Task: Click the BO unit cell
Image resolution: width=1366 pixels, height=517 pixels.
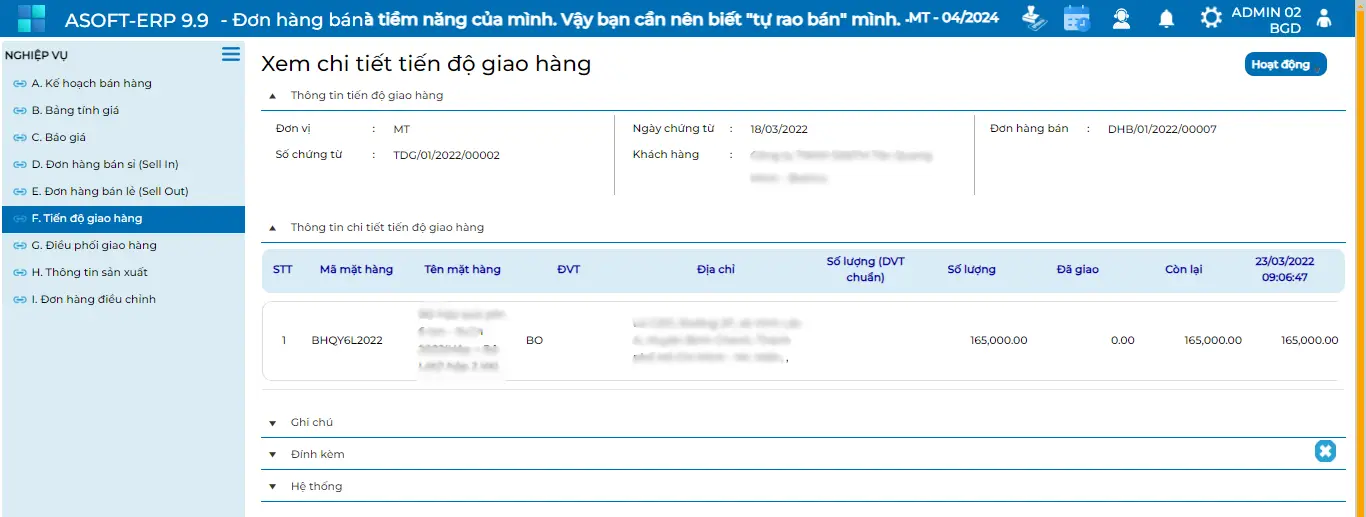Action: tap(534, 341)
